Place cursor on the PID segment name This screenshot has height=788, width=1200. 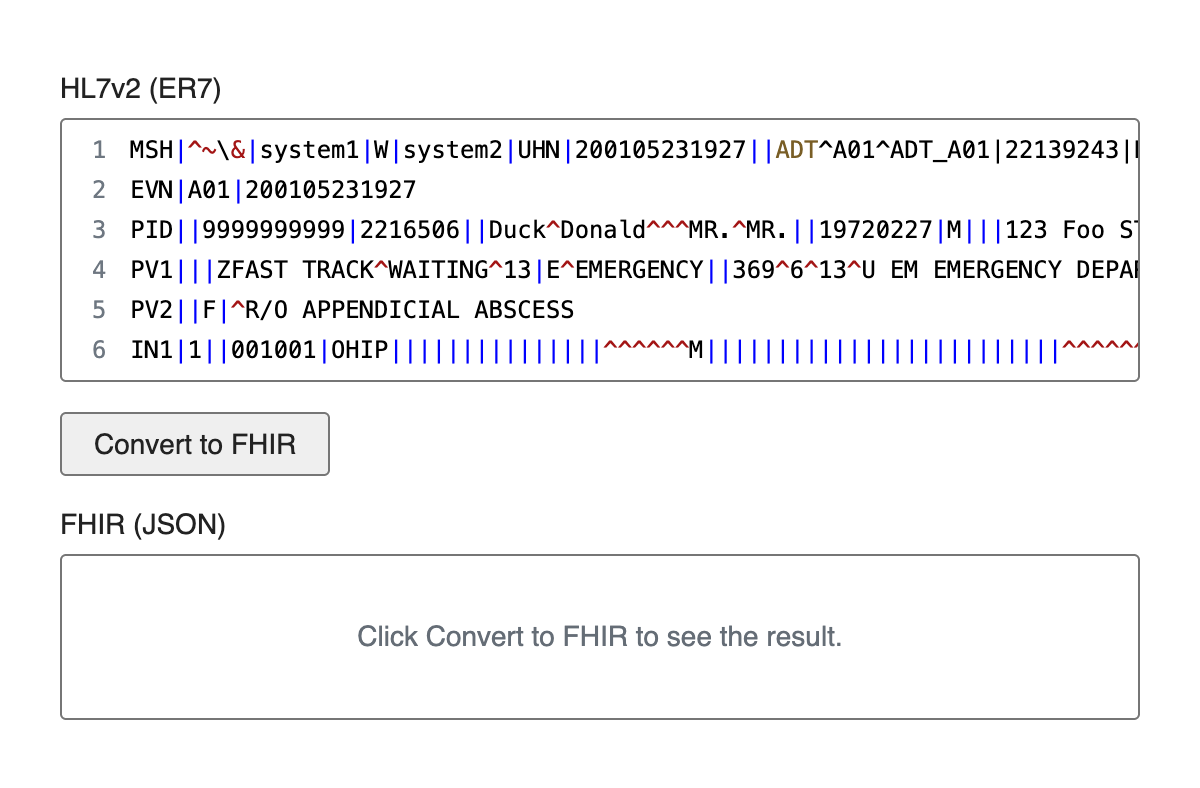click(151, 230)
